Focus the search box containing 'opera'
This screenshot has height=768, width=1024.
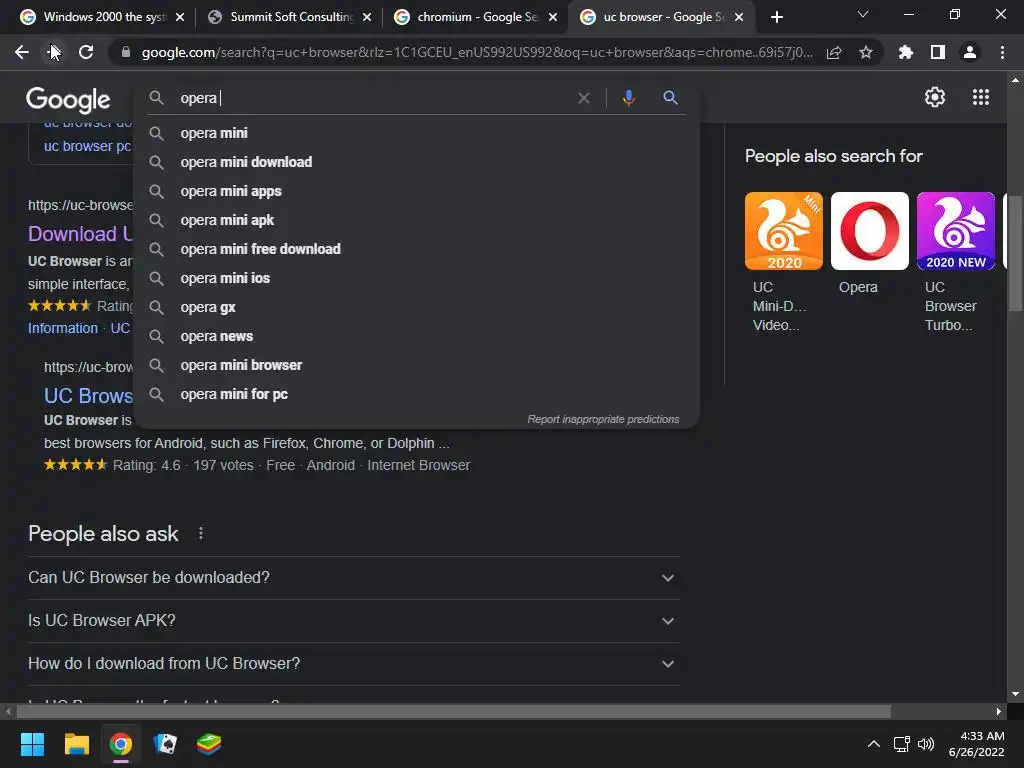376,98
